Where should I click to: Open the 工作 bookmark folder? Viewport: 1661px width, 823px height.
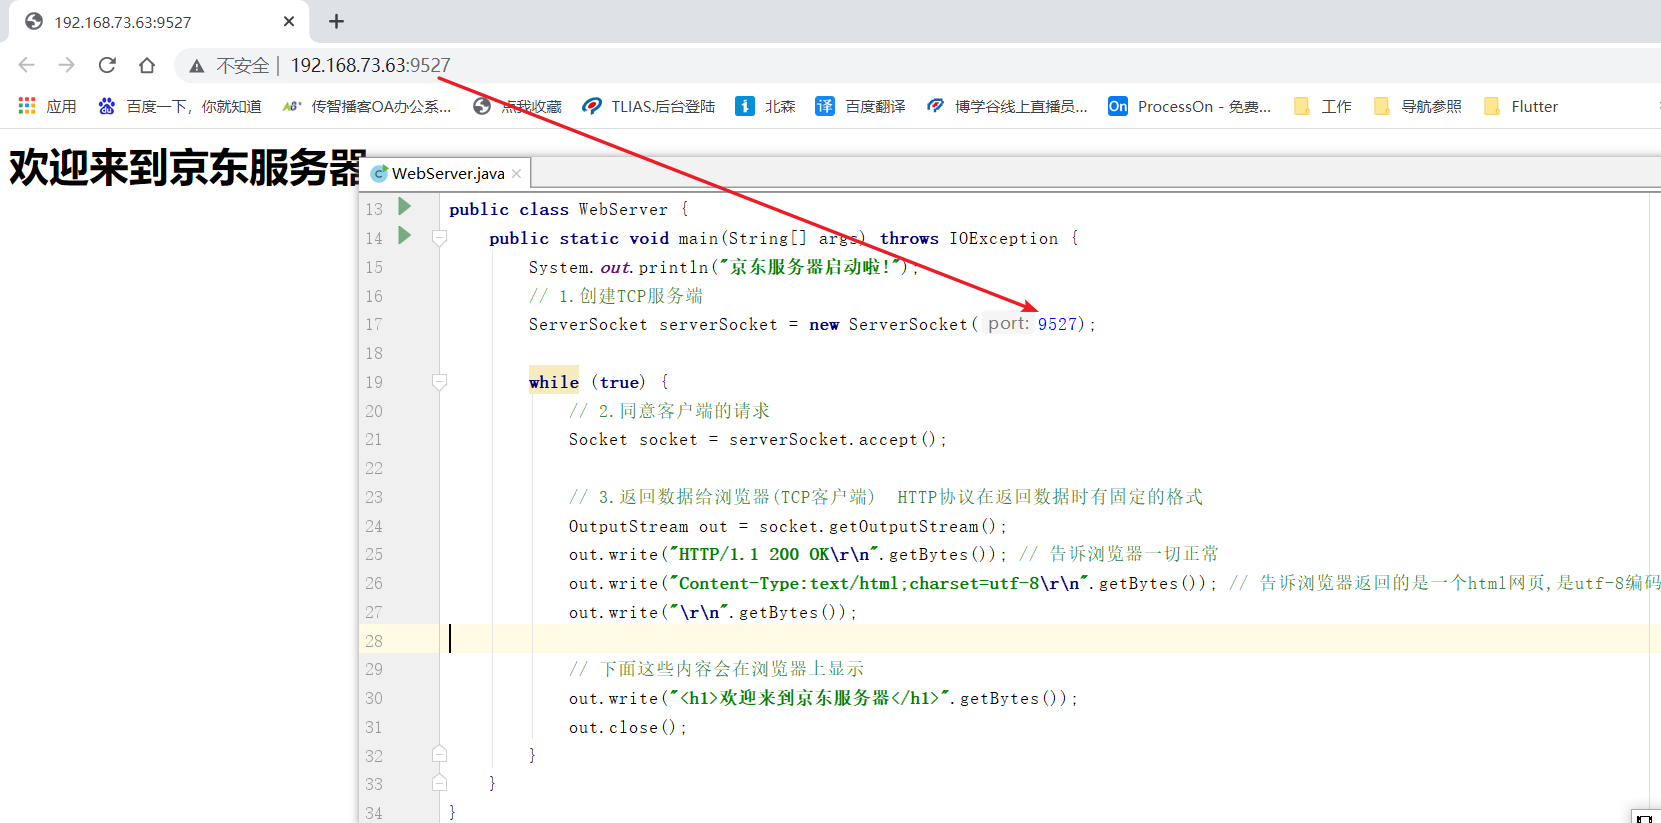point(1322,106)
